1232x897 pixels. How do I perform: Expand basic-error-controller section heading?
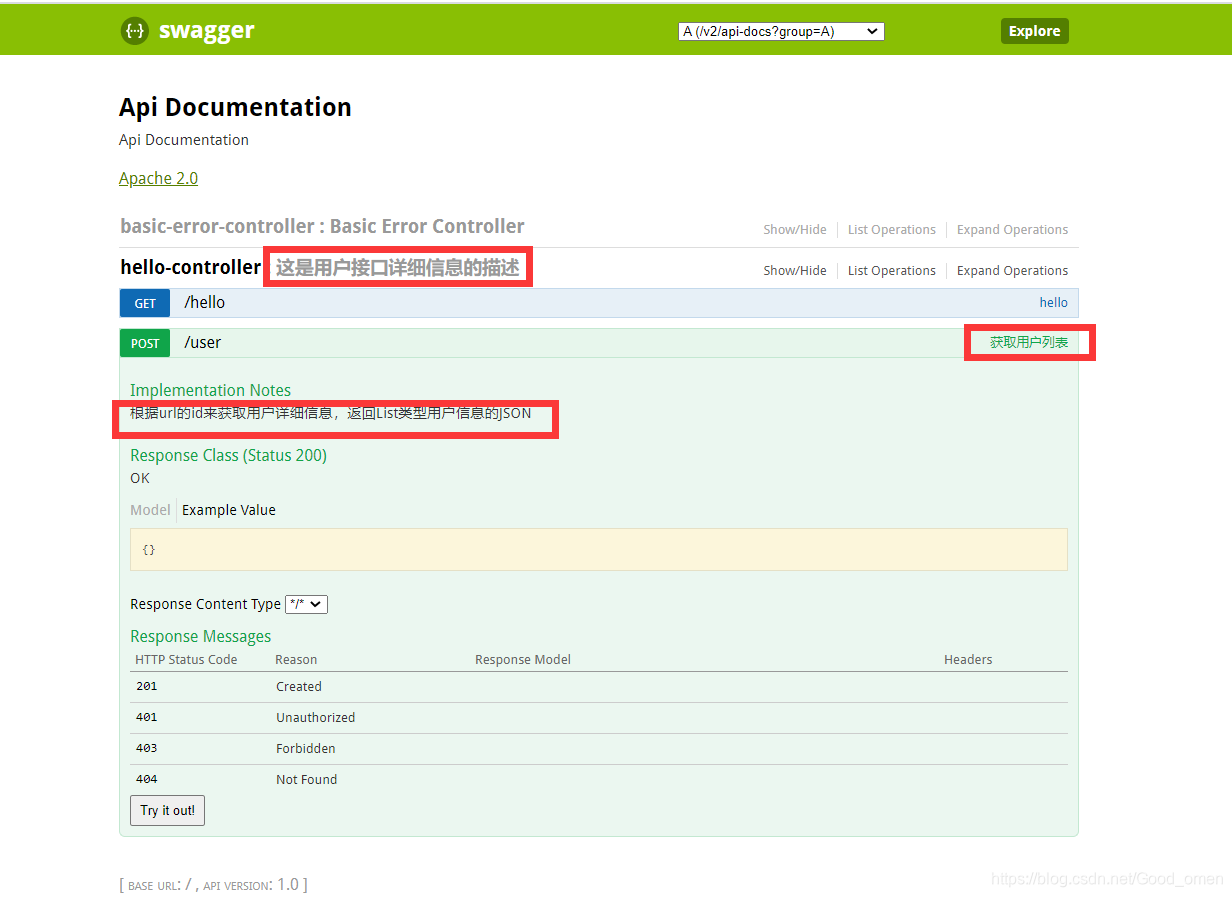tap(322, 226)
